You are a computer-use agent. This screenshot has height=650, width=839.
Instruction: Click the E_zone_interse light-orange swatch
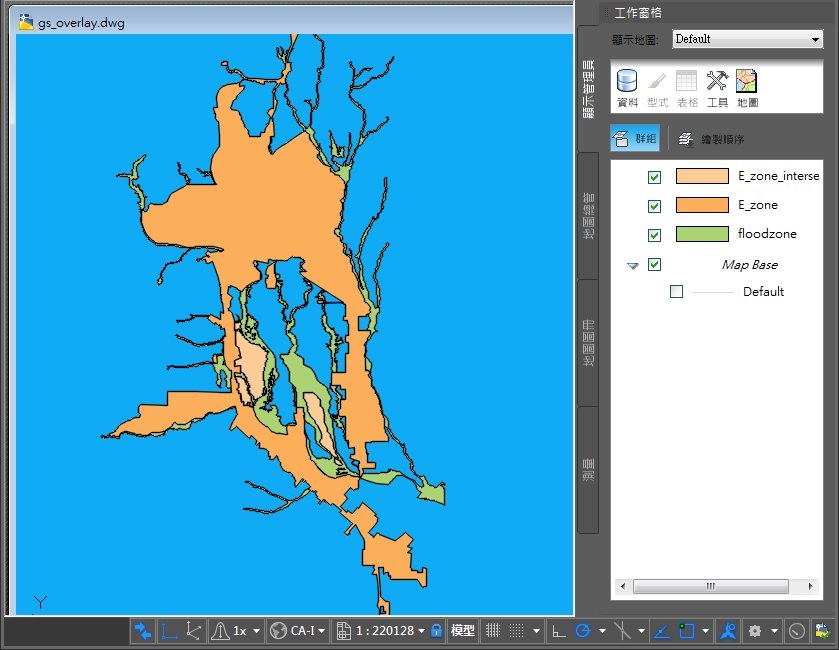coord(702,176)
